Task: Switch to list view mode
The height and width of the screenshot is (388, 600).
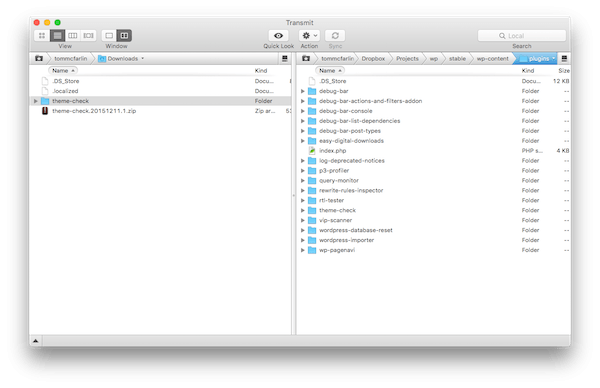Action: [x=57, y=36]
